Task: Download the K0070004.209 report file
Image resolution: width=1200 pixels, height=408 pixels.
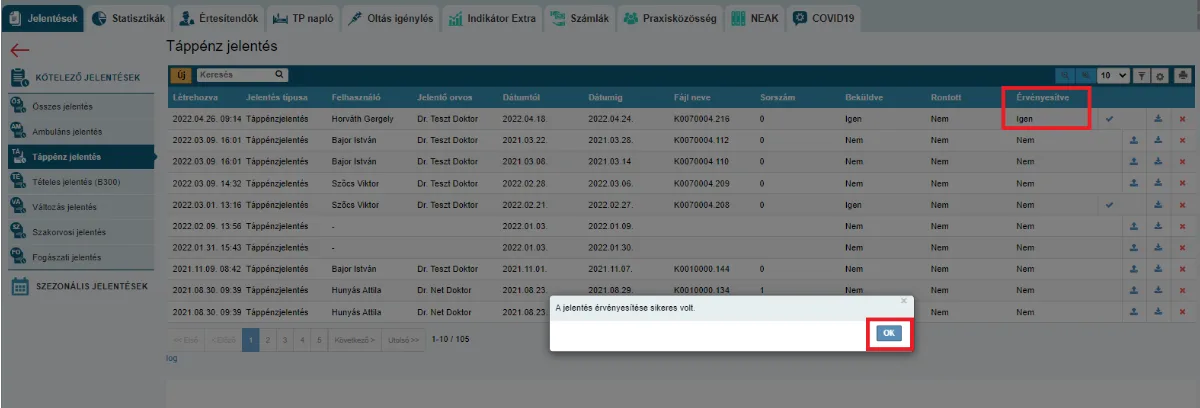Action: coord(1158,183)
